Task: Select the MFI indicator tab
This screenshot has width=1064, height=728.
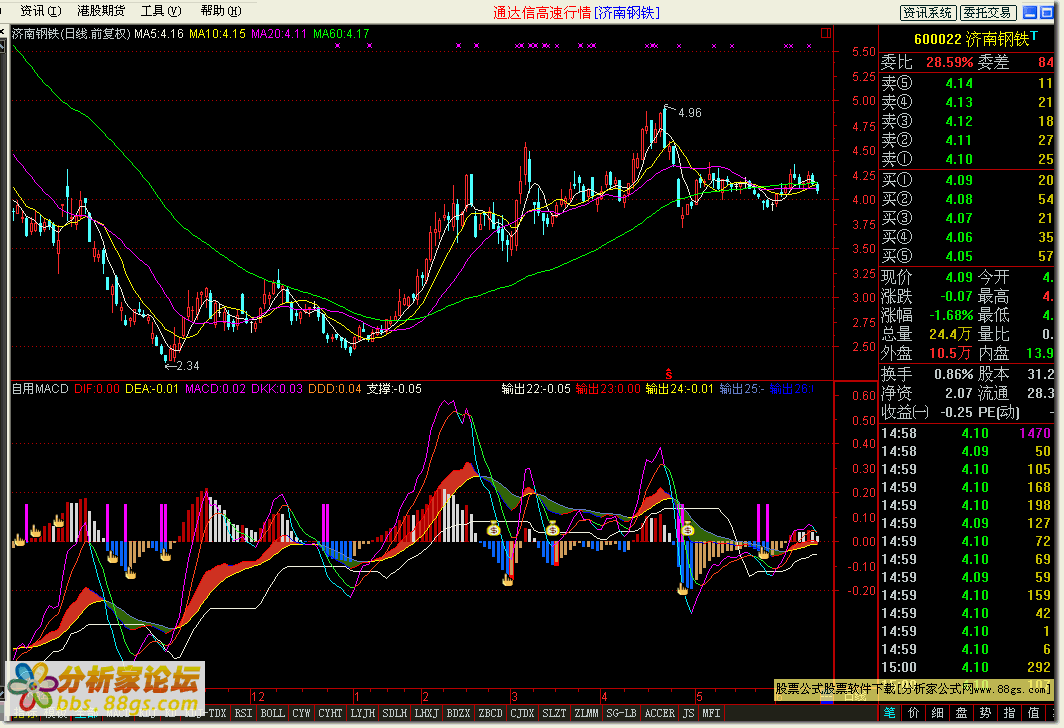Action: tap(711, 713)
